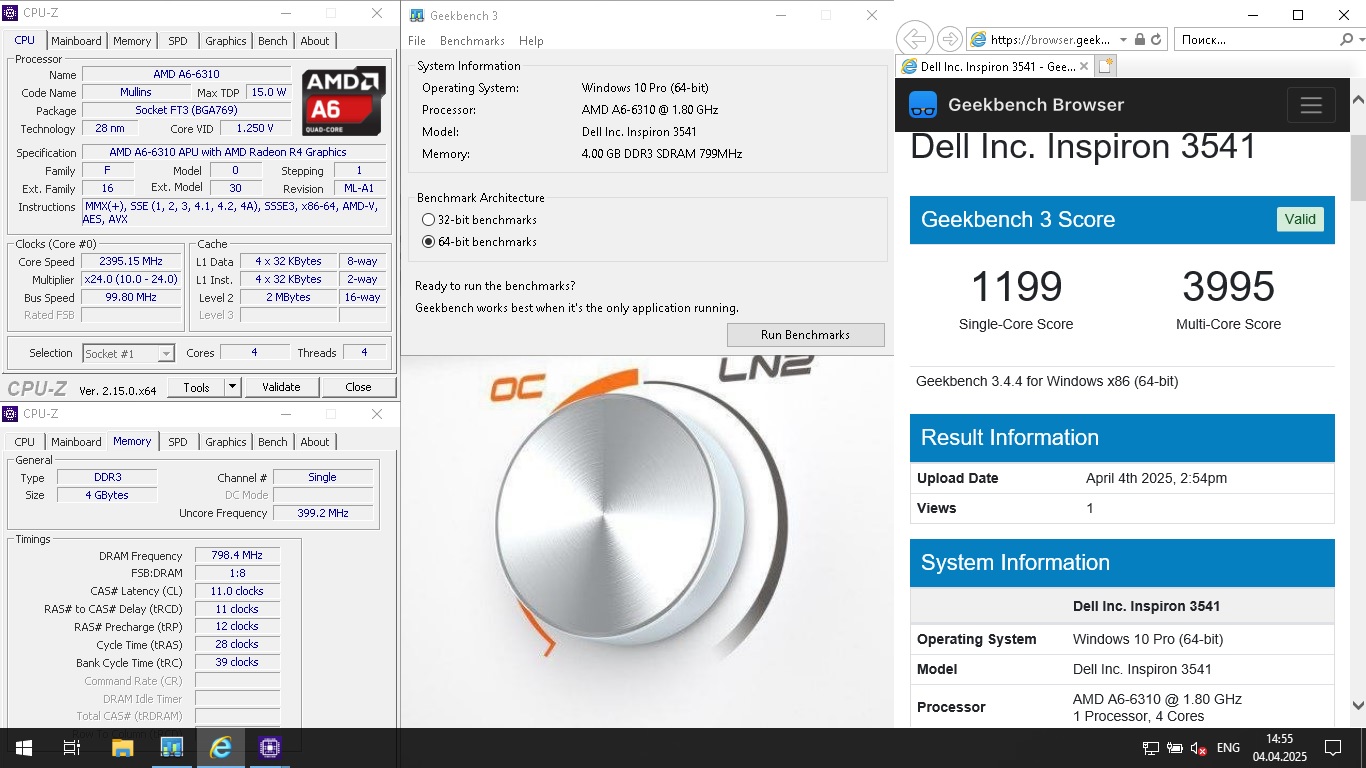Switch to CPU tab in Memory CPU-Z window
1366x768 pixels.
coord(24,442)
